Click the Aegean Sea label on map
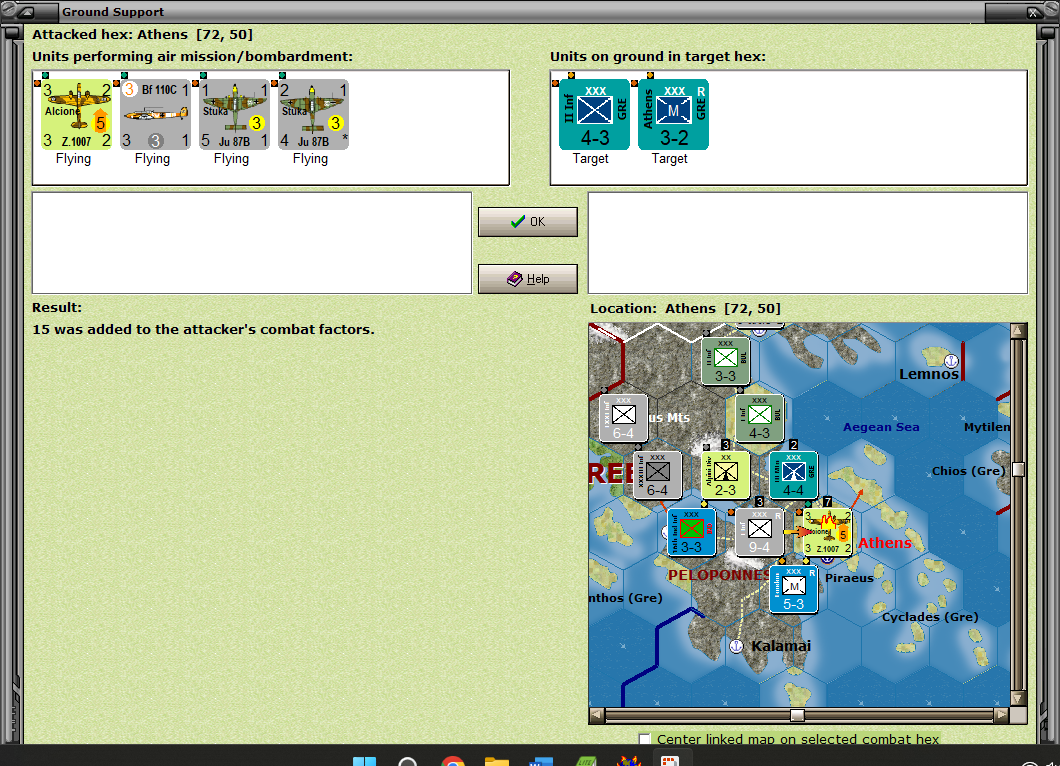This screenshot has height=766, width=1060. [881, 427]
